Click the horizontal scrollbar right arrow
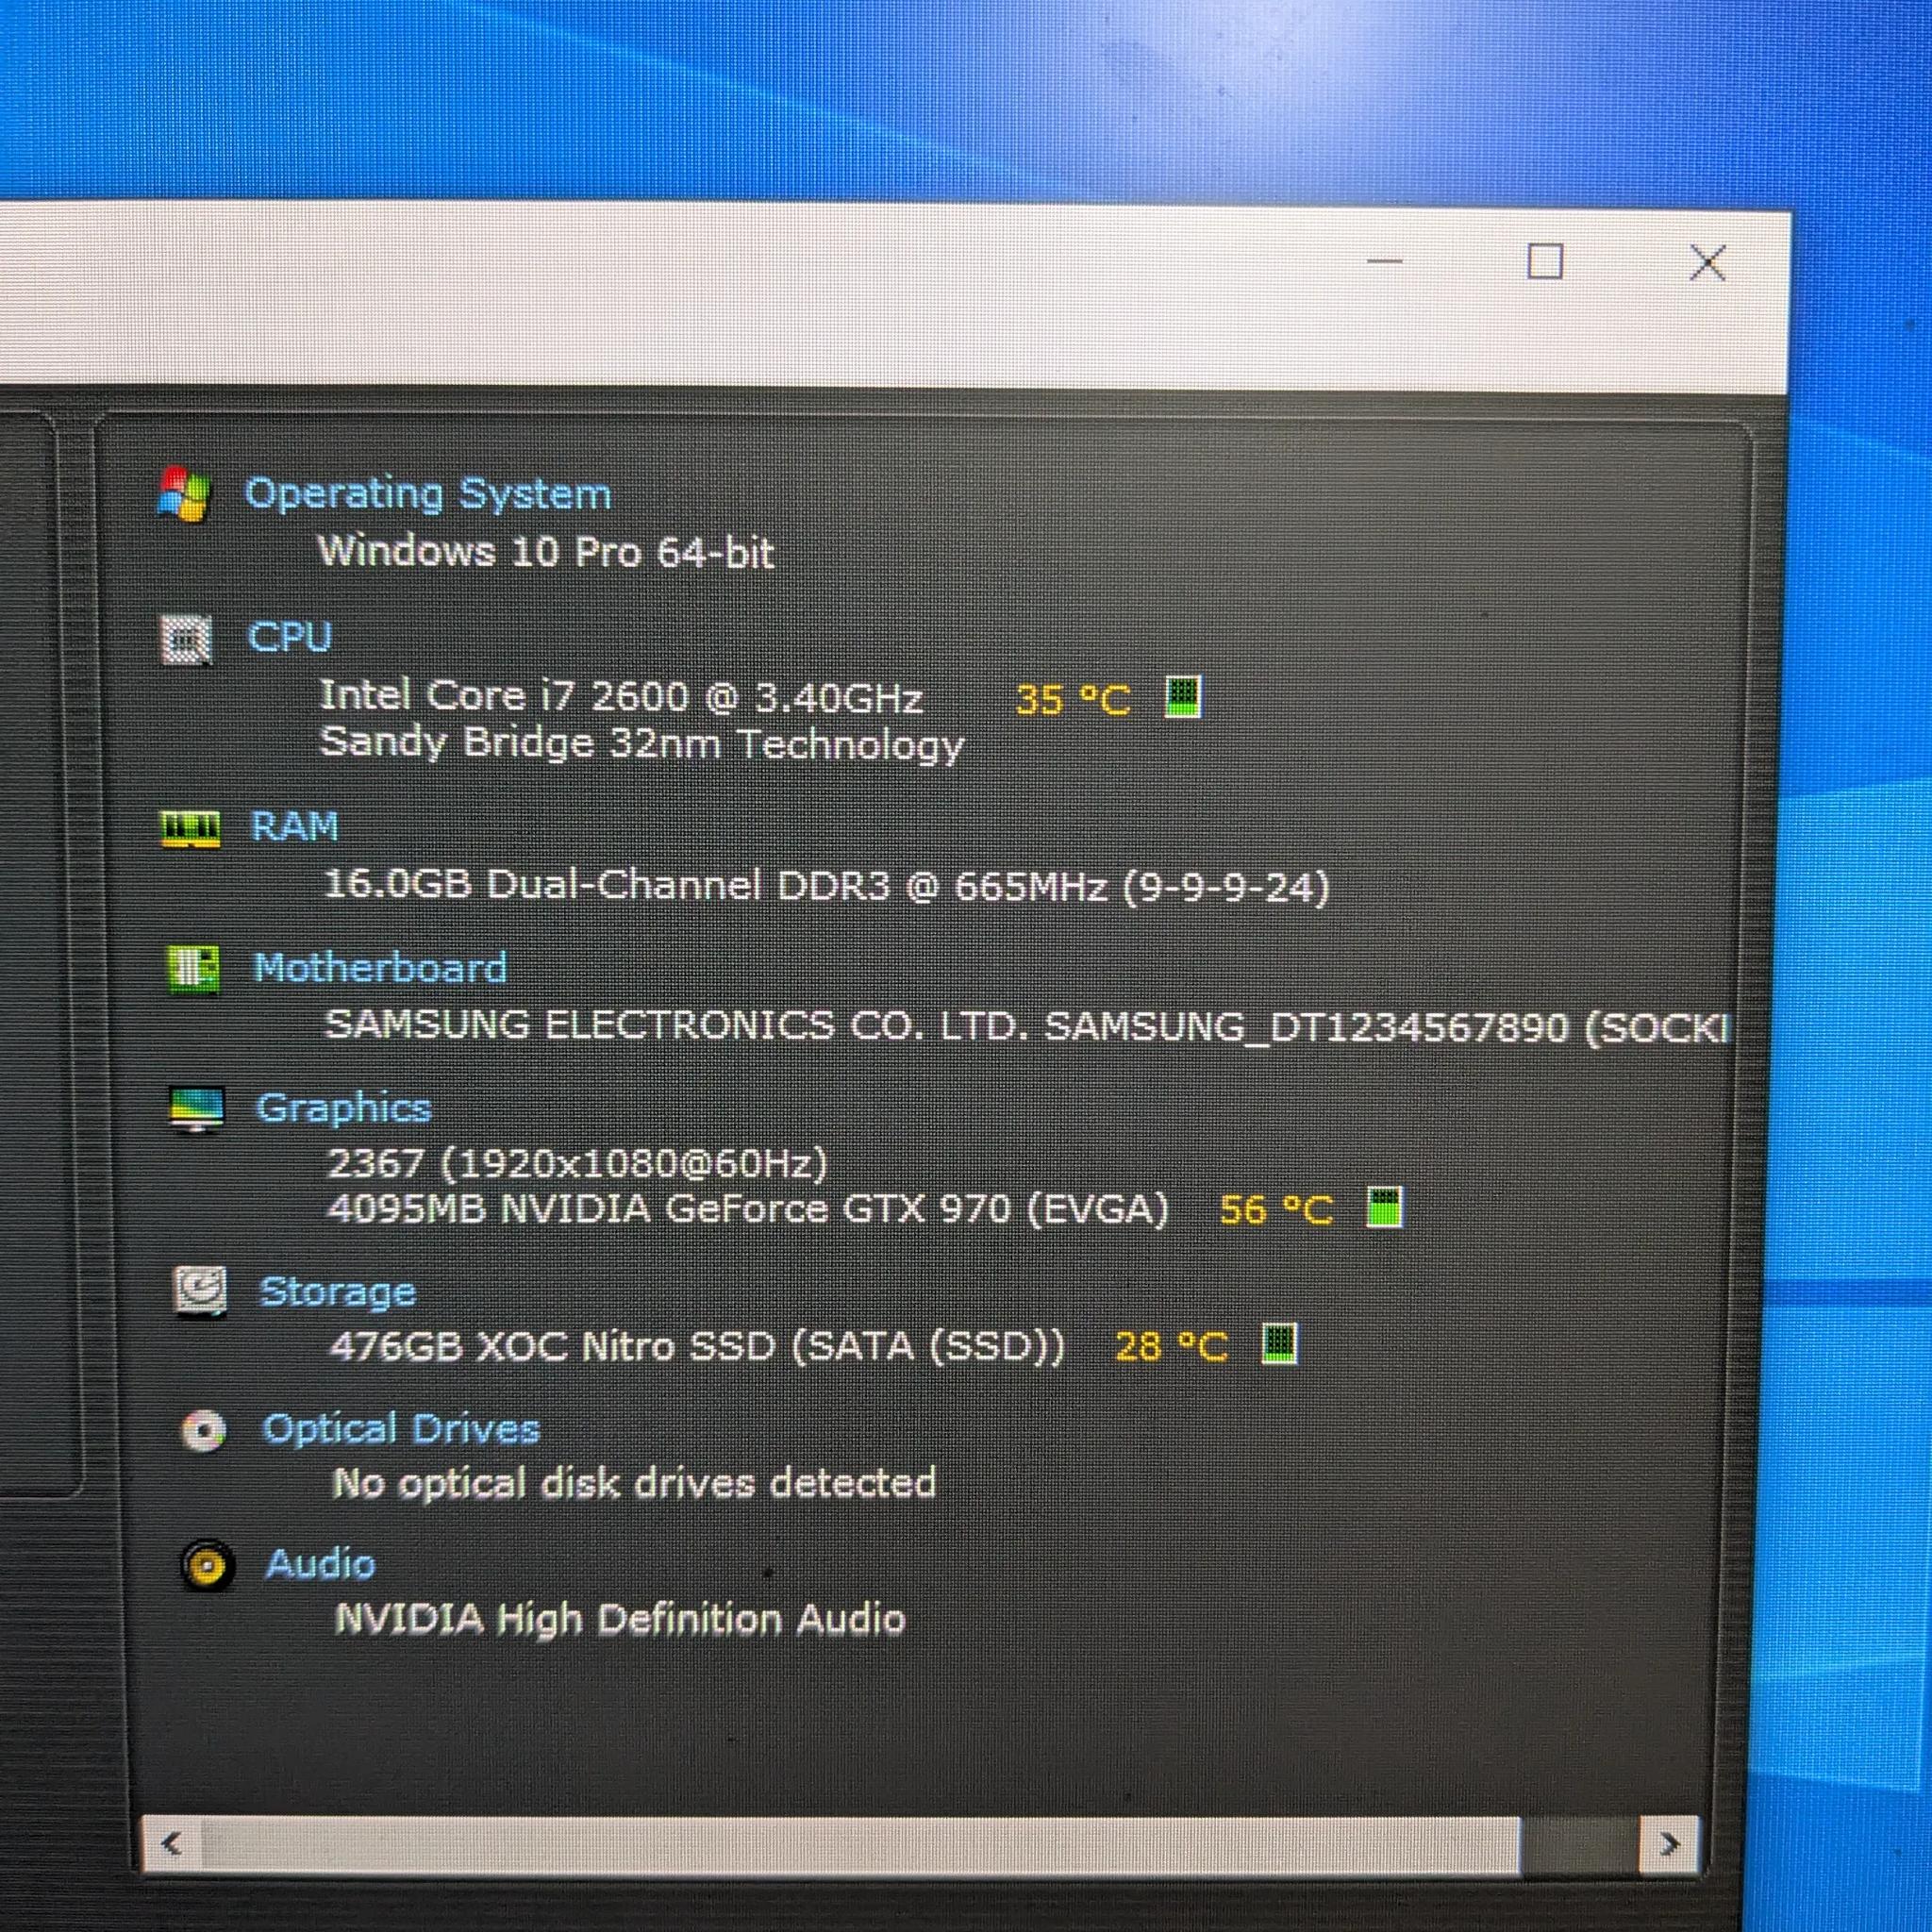The width and height of the screenshot is (1932, 1932). point(1669,1843)
